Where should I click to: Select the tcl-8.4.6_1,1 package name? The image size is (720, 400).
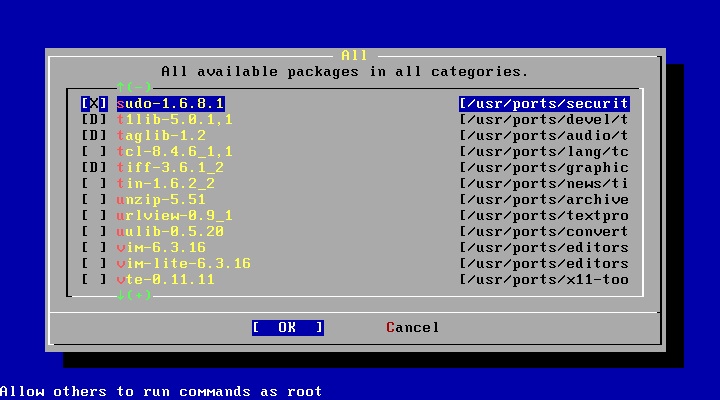tap(175, 152)
